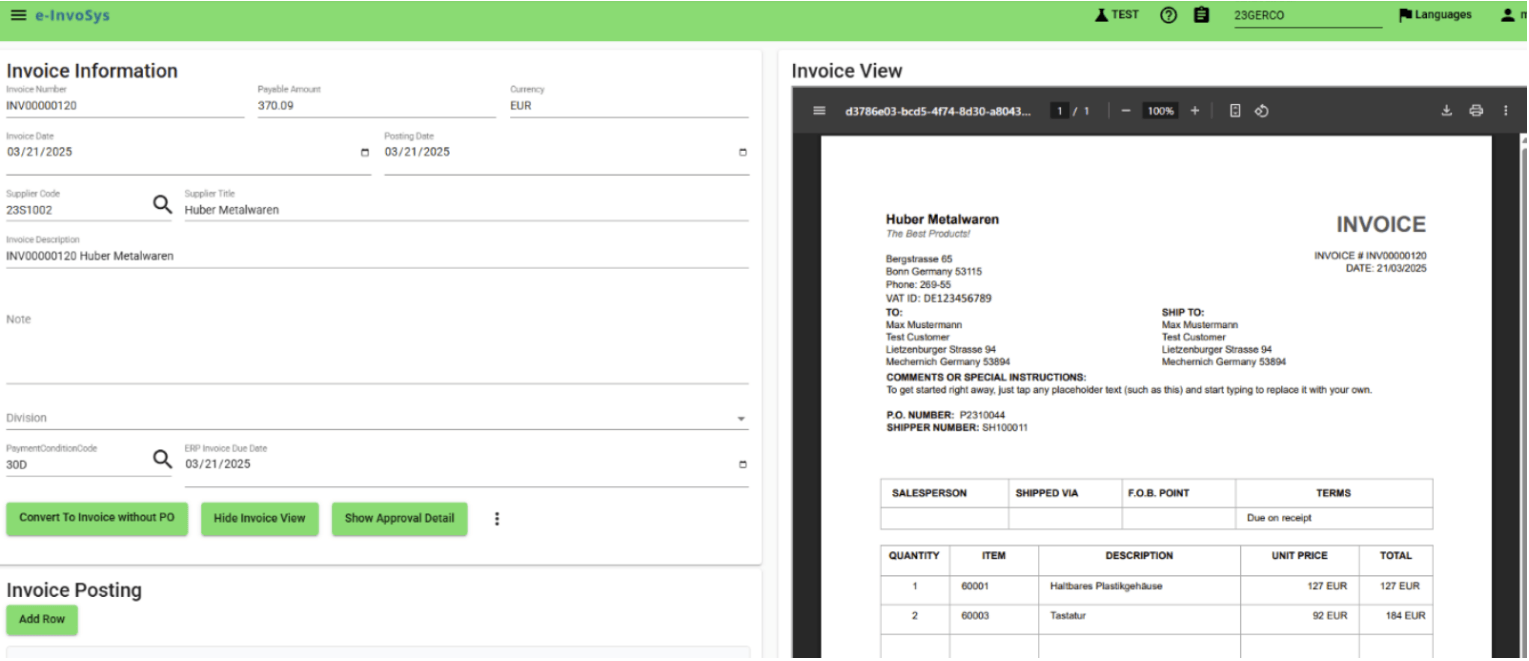
Task: Click Convert To Invoice without PO
Action: click(x=97, y=518)
